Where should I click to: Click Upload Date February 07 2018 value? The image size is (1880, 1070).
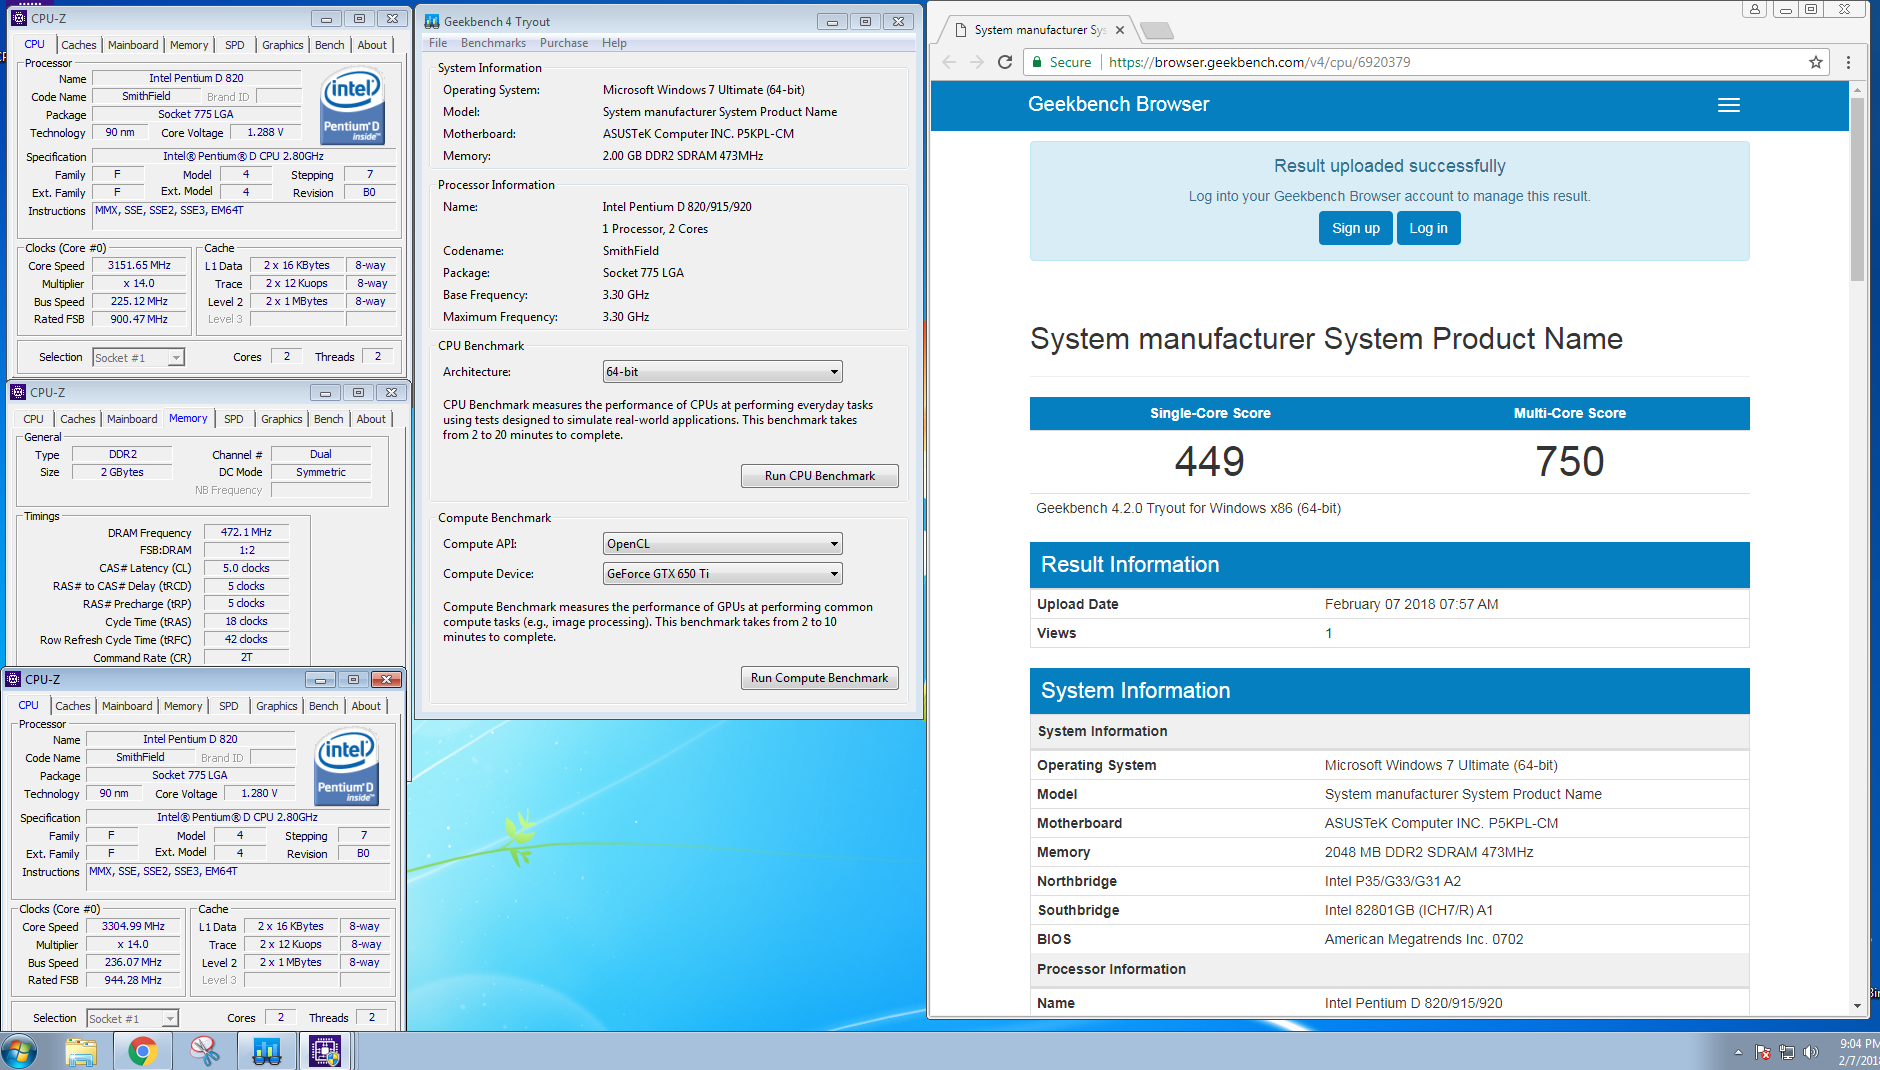[1411, 604]
